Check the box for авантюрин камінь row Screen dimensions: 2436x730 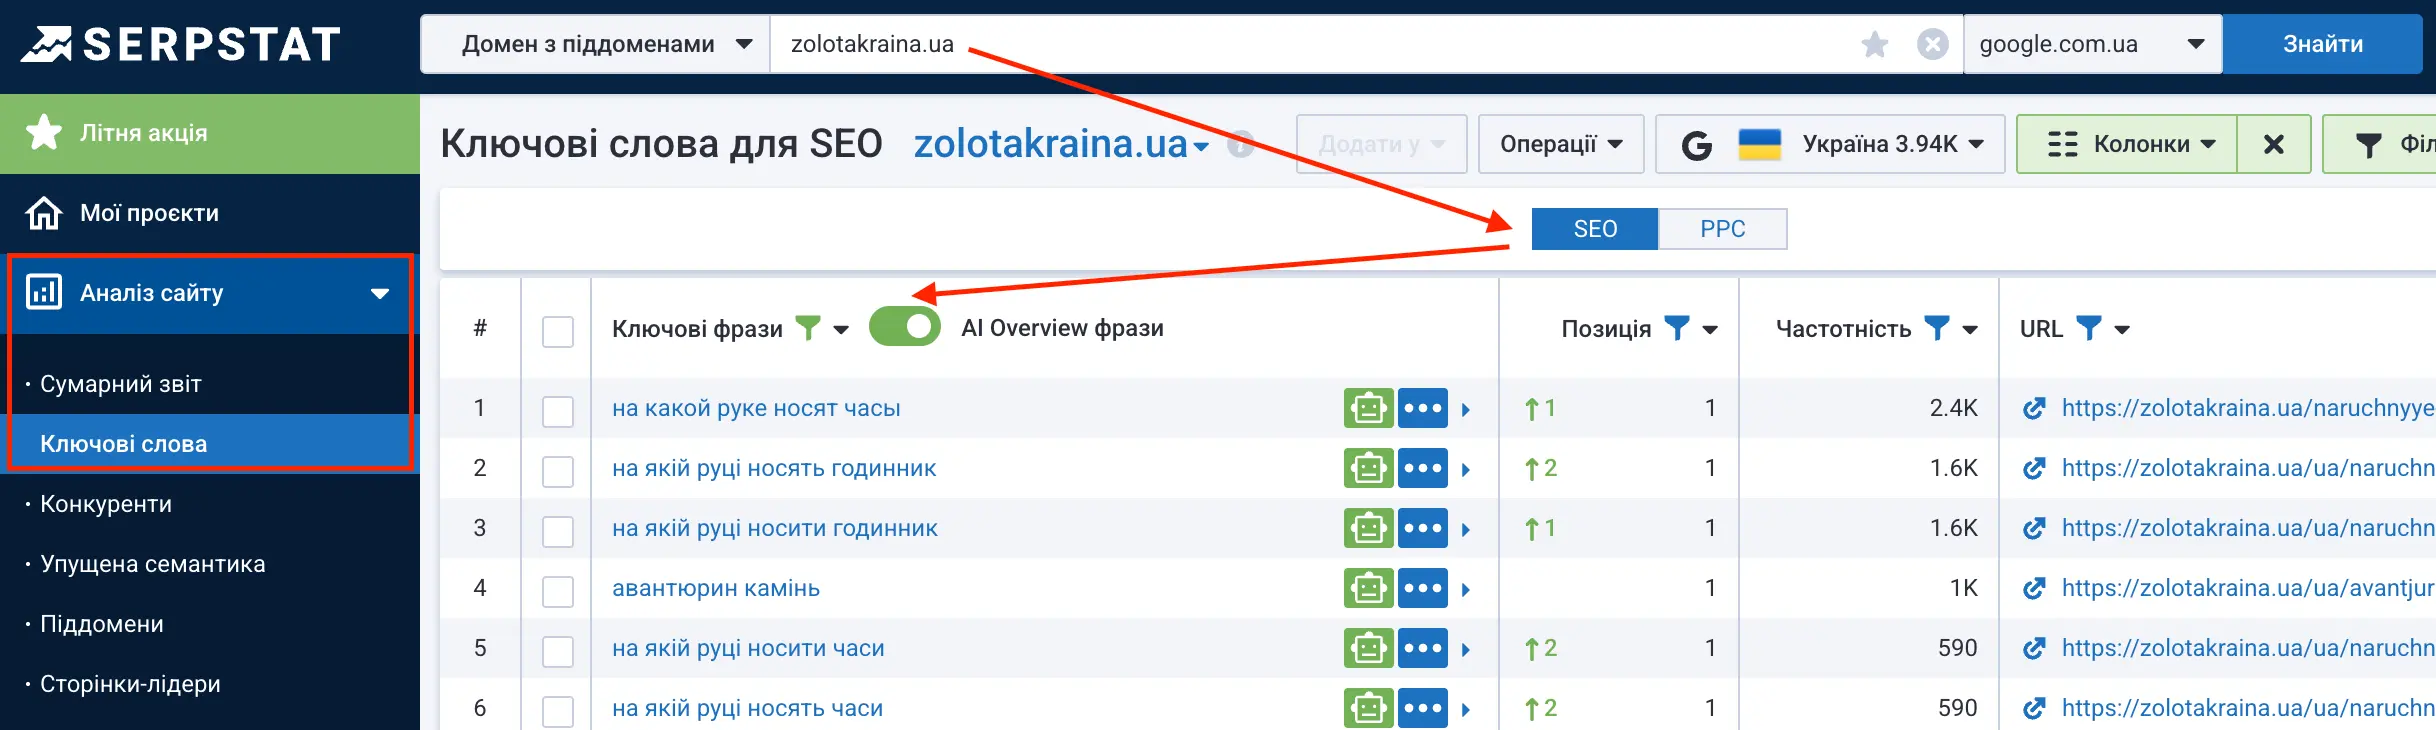(558, 591)
